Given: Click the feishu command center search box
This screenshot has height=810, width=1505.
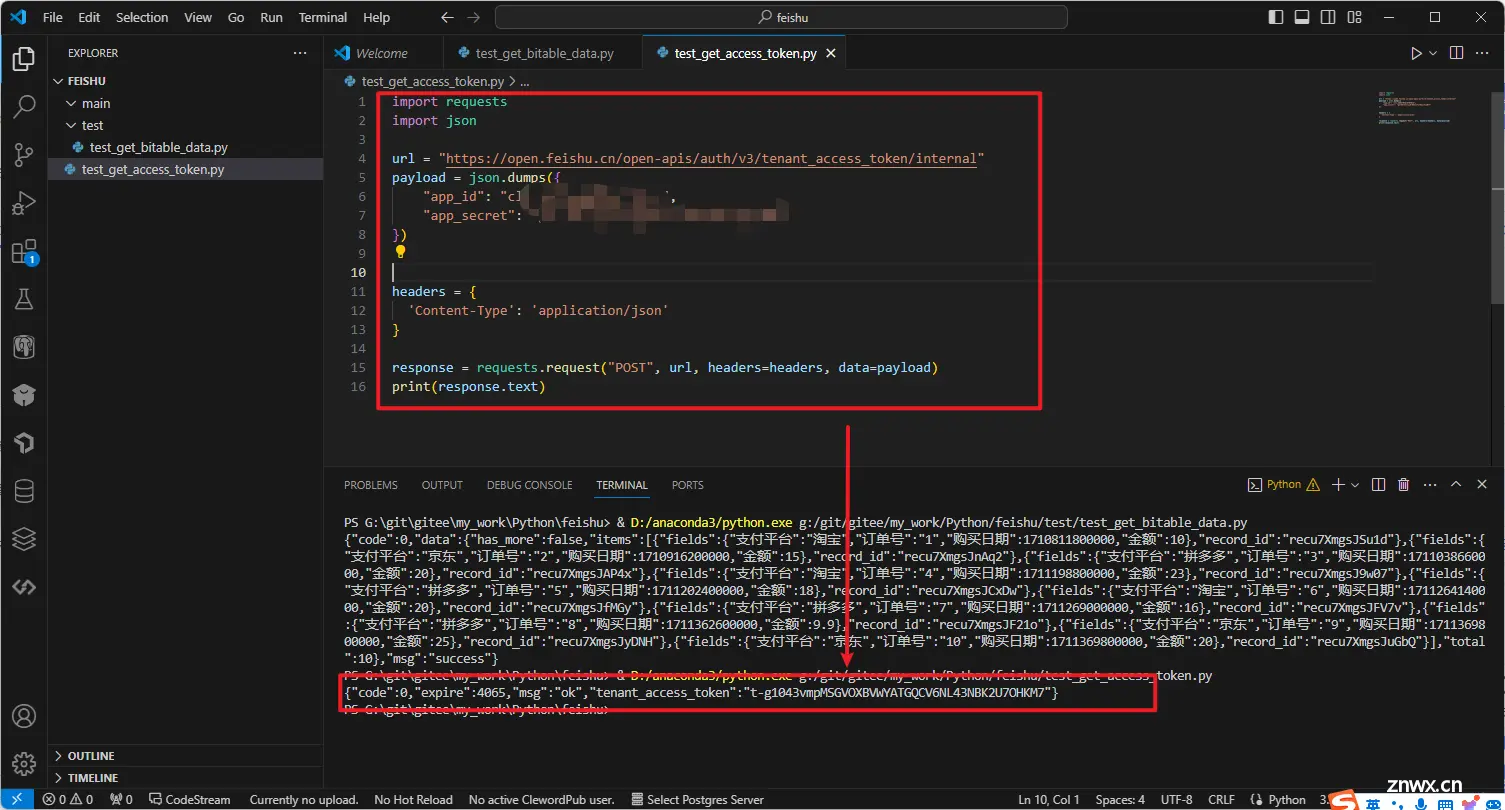Looking at the screenshot, I should (x=781, y=17).
